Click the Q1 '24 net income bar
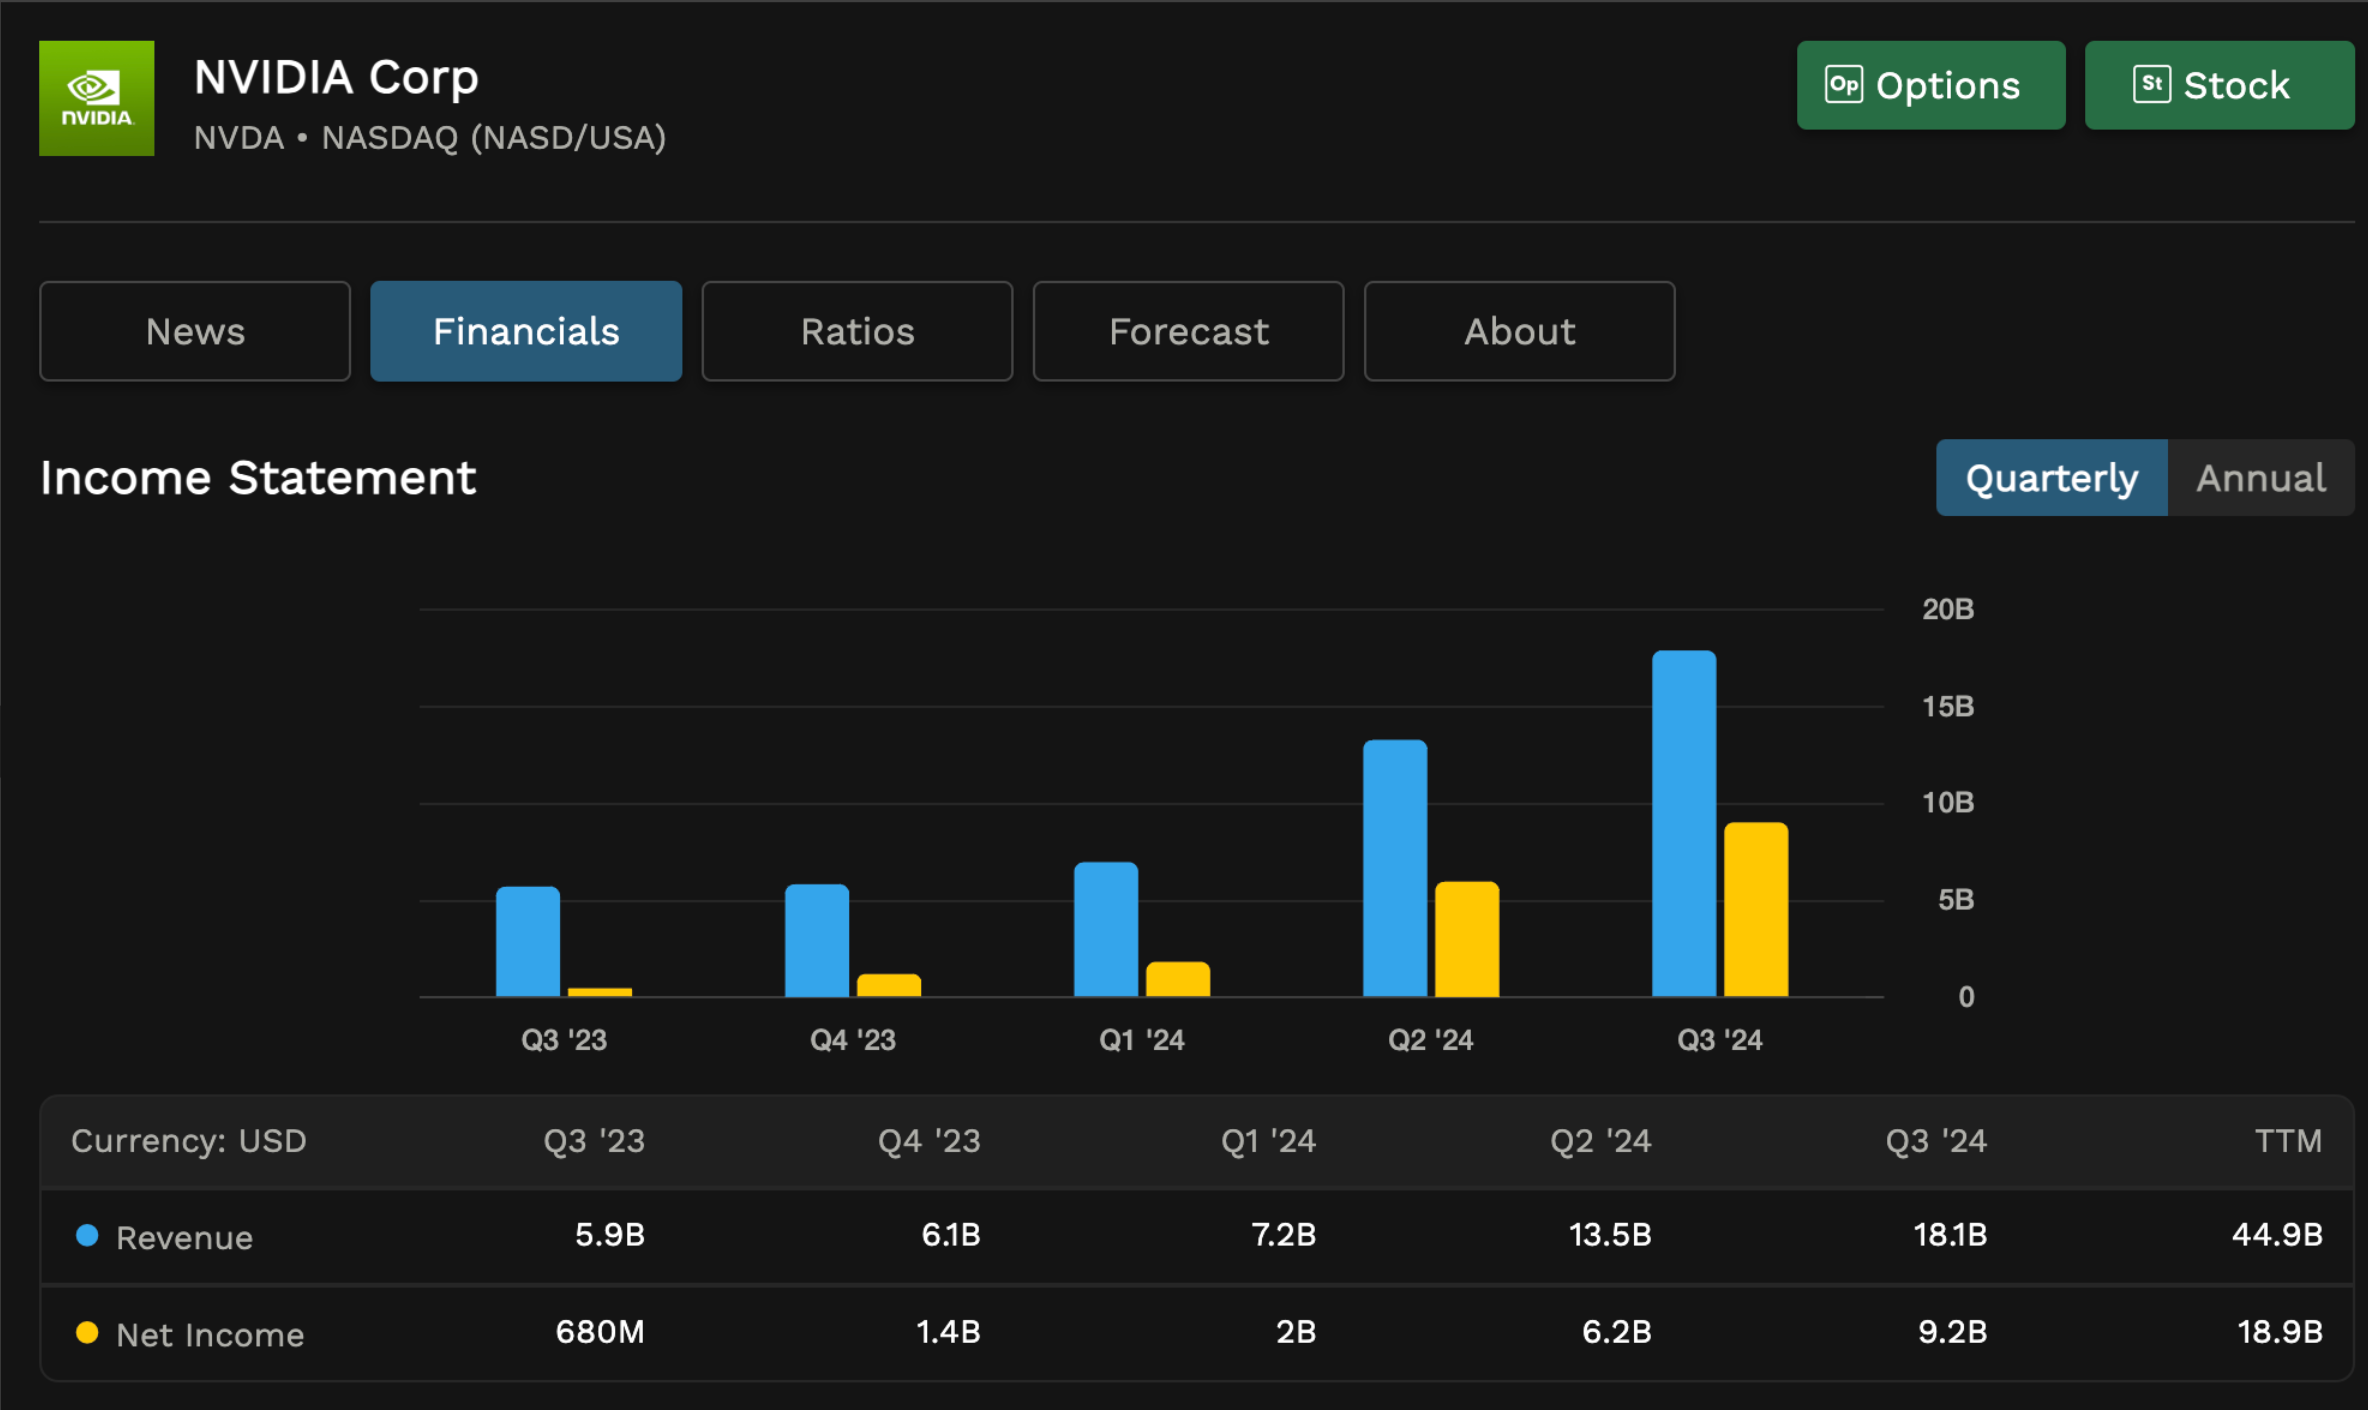Image resolution: width=2368 pixels, height=1410 pixels. (1178, 979)
